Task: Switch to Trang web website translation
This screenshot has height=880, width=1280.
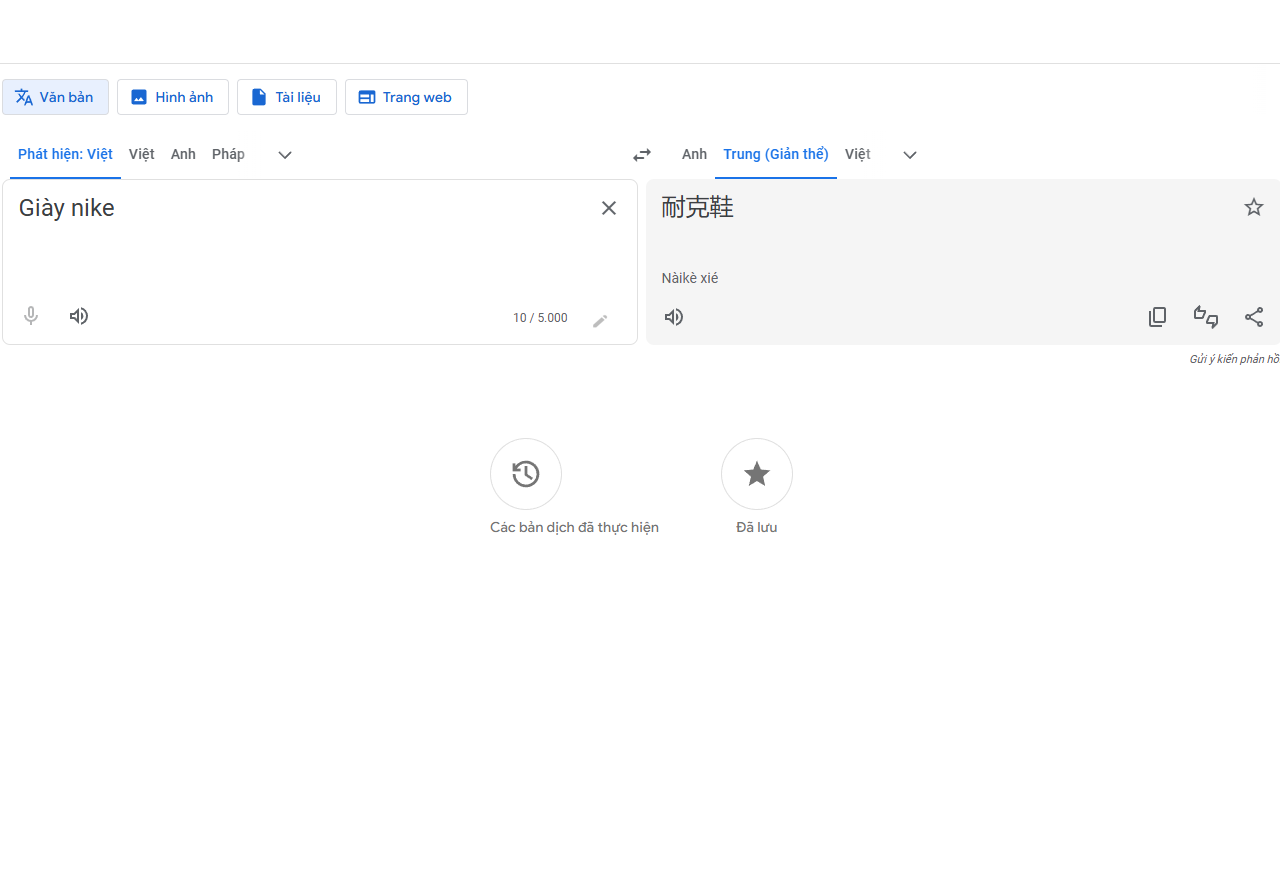Action: pyautogui.click(x=406, y=97)
